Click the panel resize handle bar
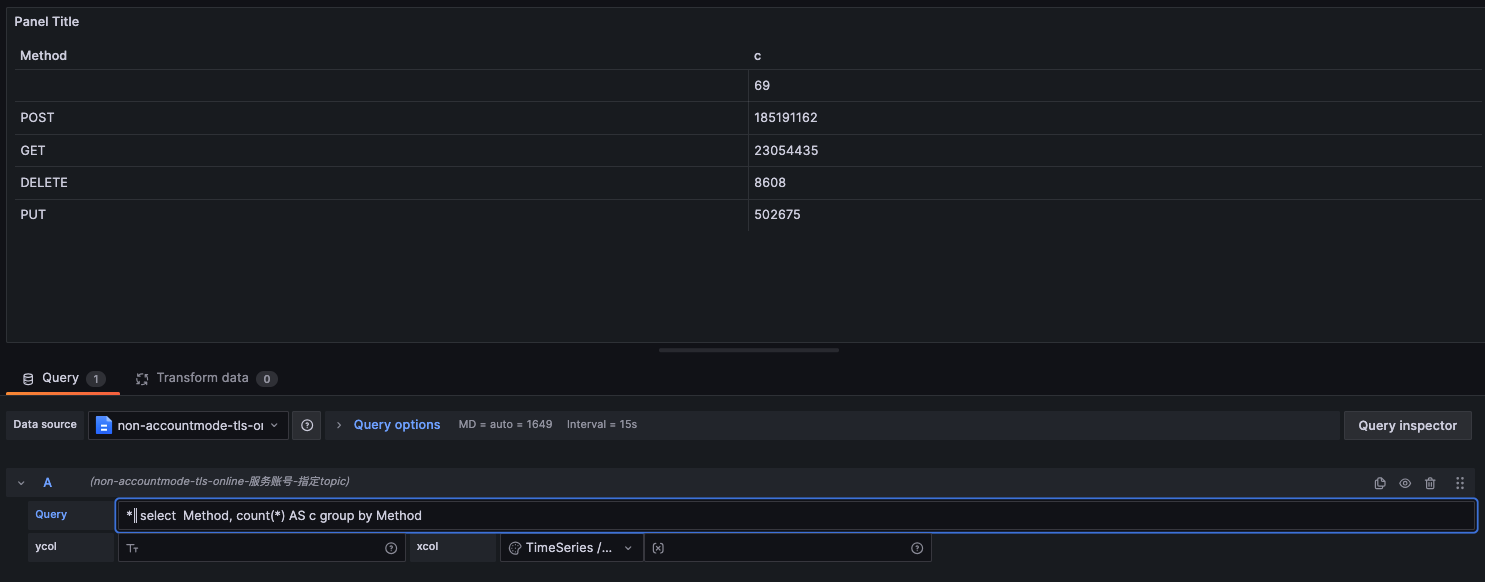This screenshot has height=582, width=1485. pyautogui.click(x=749, y=350)
